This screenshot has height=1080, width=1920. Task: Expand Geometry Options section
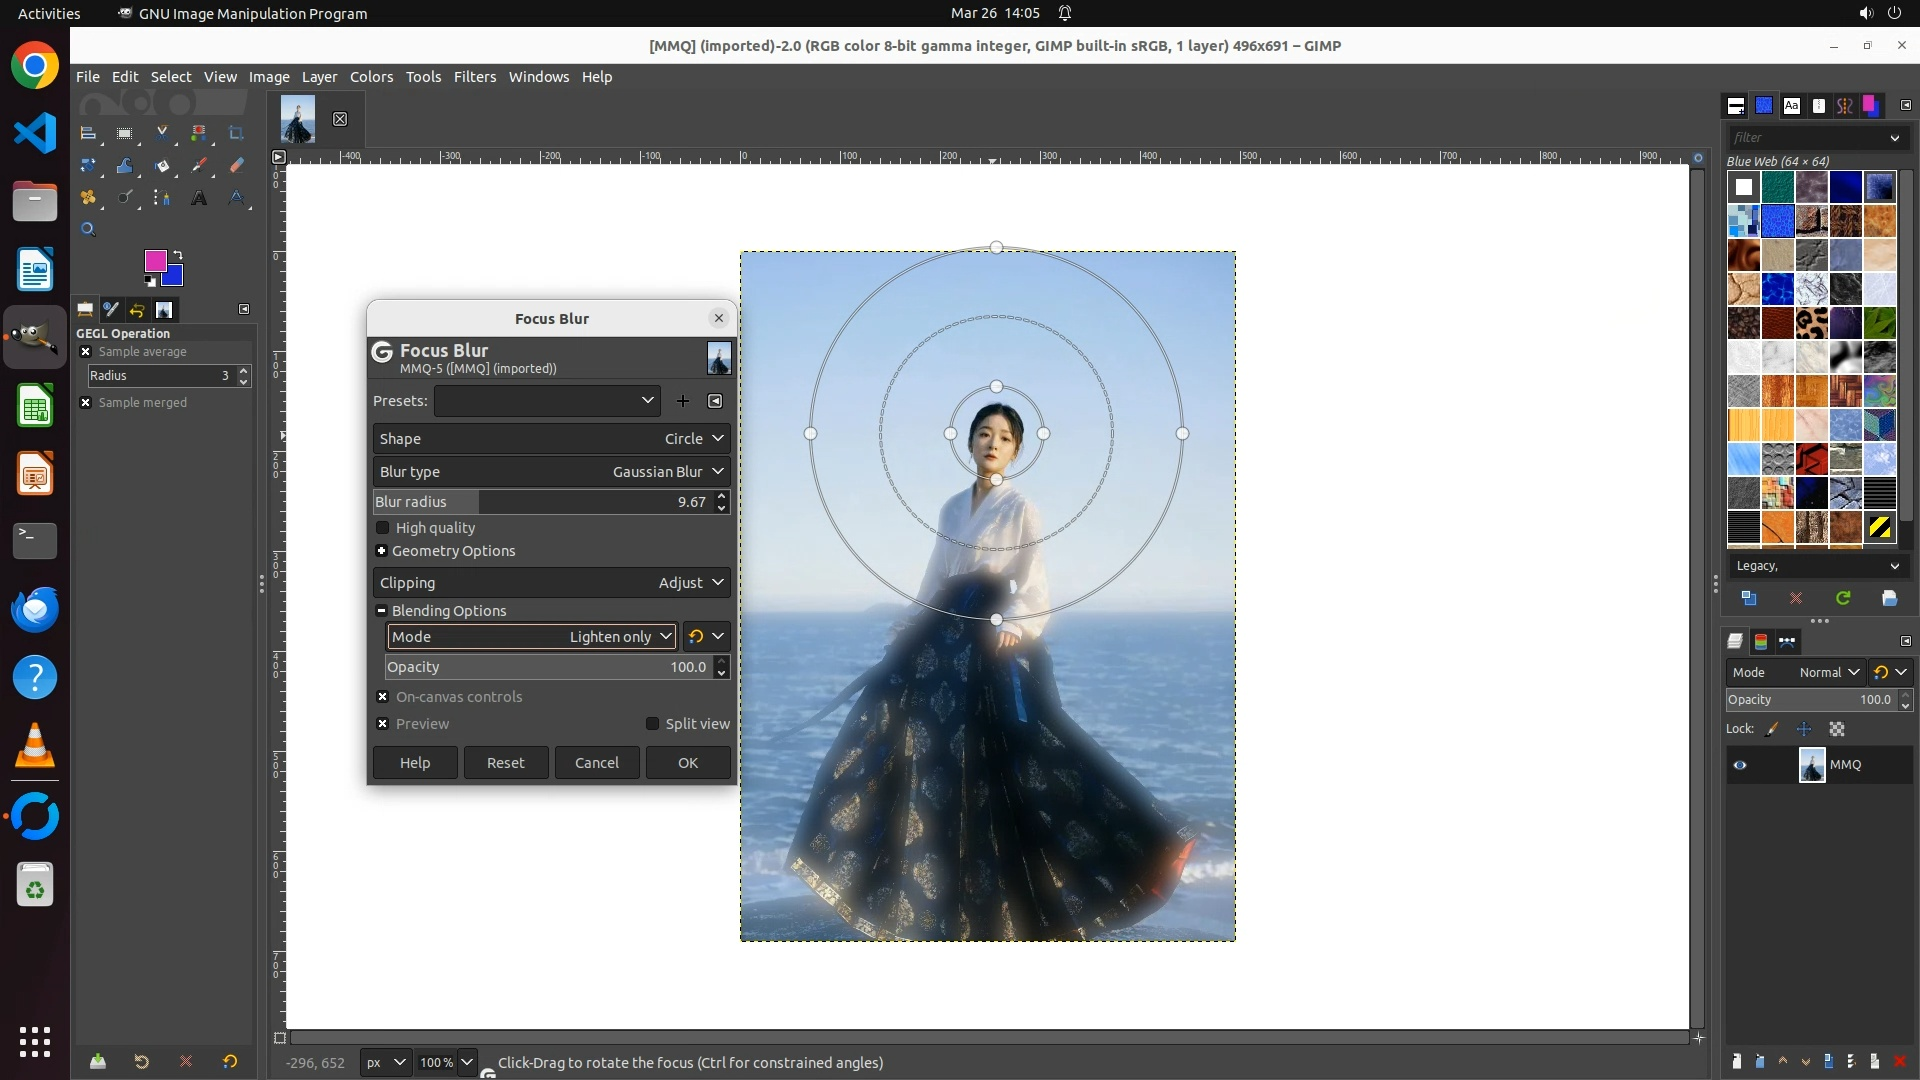pos(381,551)
